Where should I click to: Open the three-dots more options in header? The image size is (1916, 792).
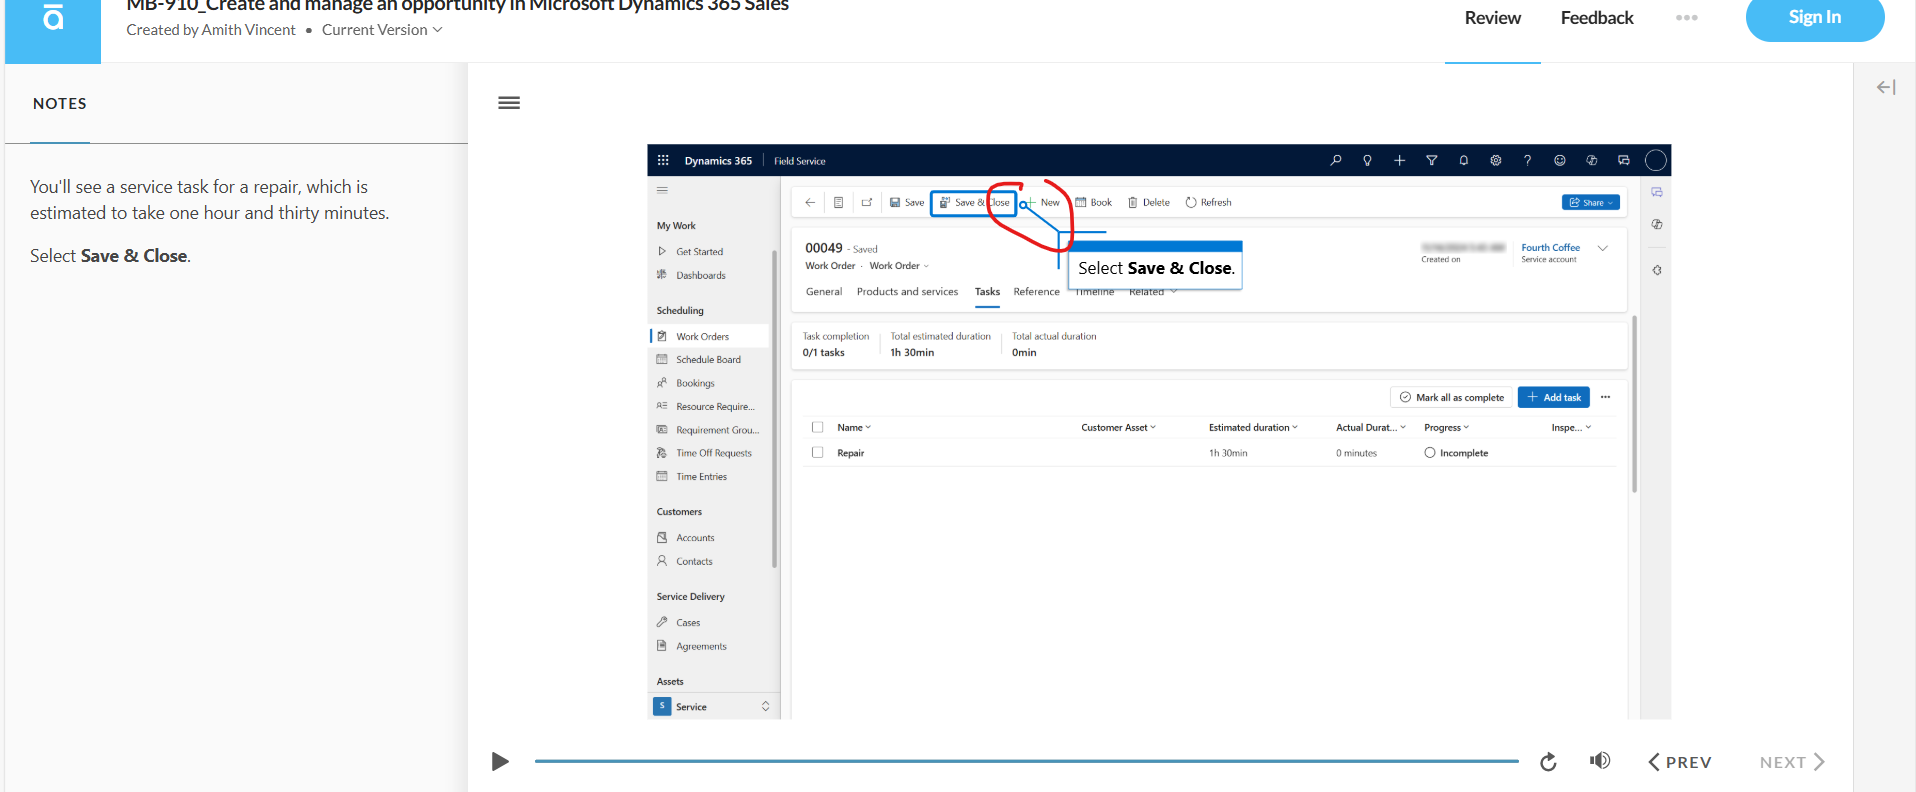pos(1687,18)
